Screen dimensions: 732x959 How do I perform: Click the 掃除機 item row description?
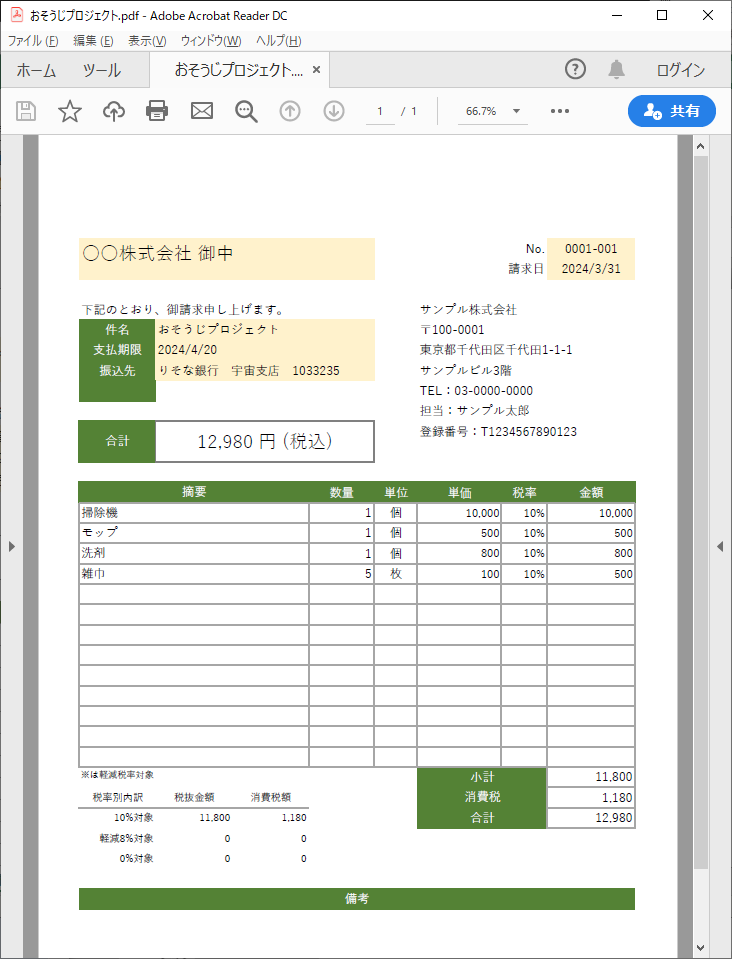pos(100,513)
